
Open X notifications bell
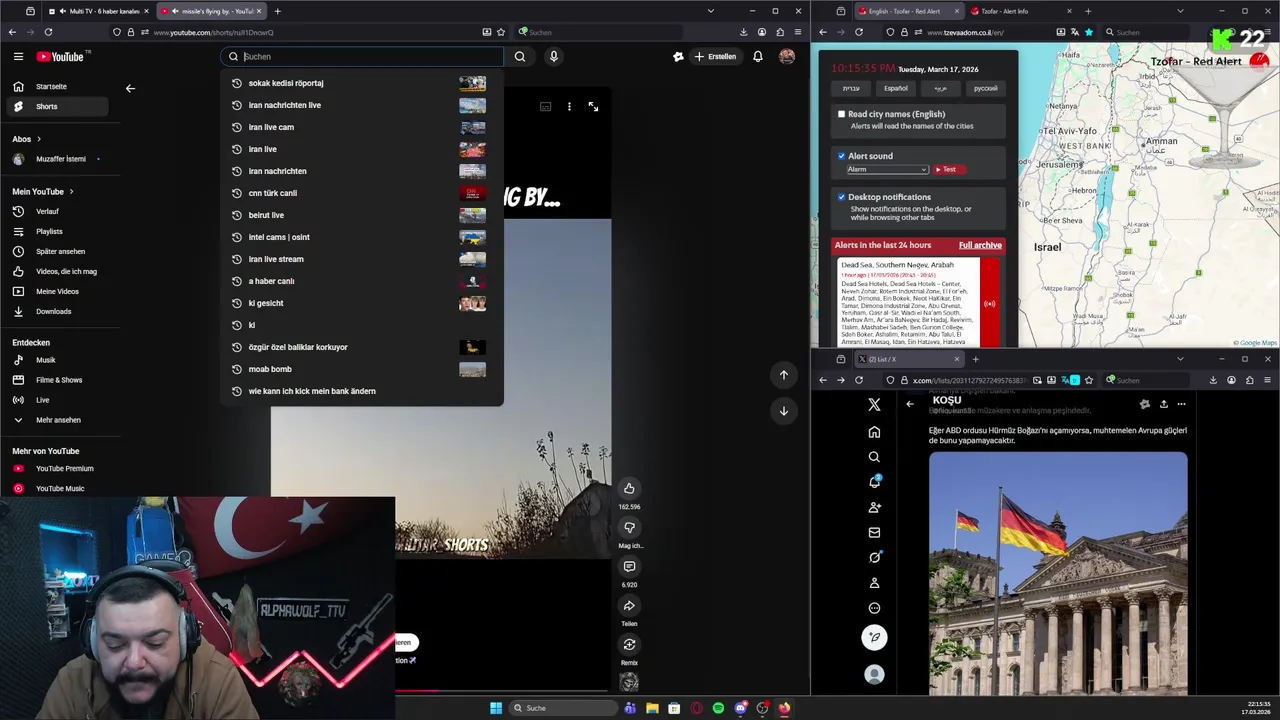(874, 482)
